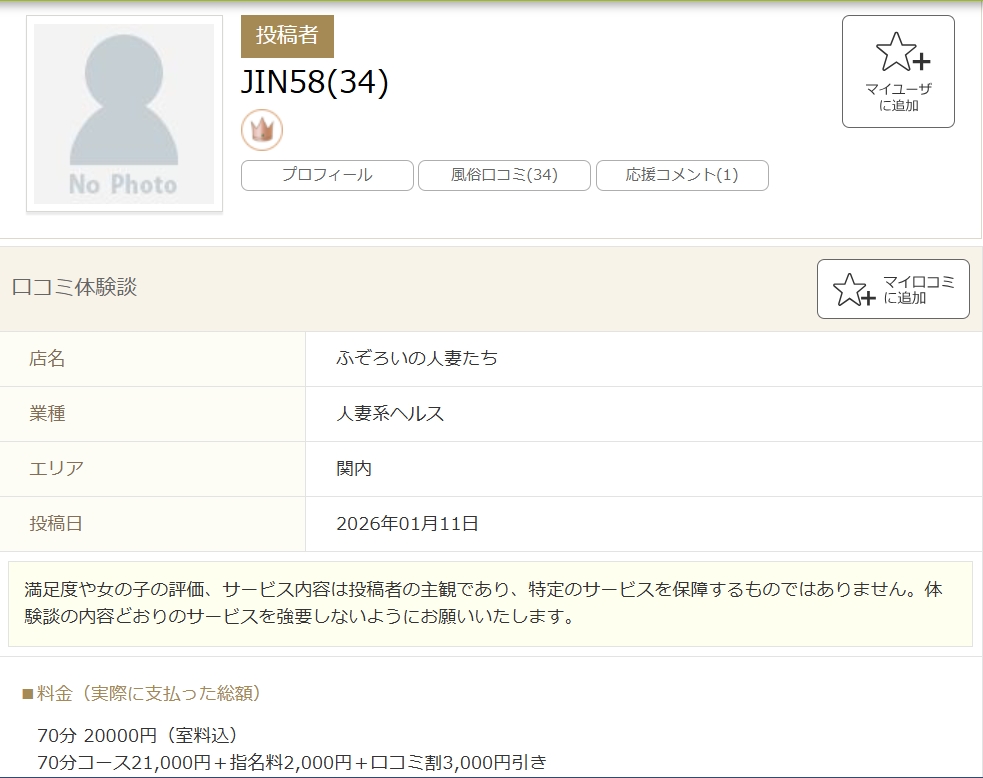Click the 70分 20000円 price line
The width and height of the screenshot is (983, 778).
(x=137, y=736)
